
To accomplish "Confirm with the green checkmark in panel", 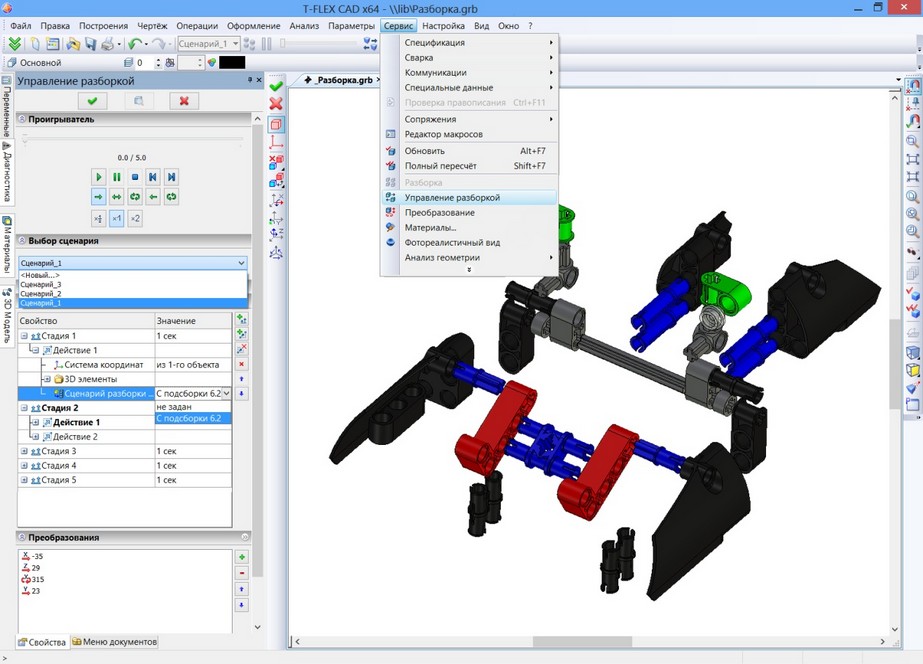I will coord(92,101).
